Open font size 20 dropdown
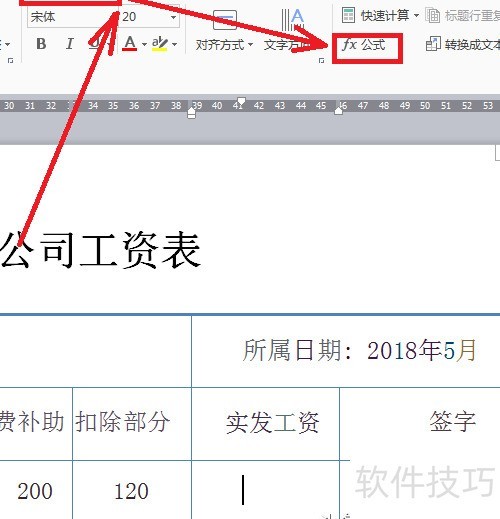Screen dimensions: 500x519 173,17
